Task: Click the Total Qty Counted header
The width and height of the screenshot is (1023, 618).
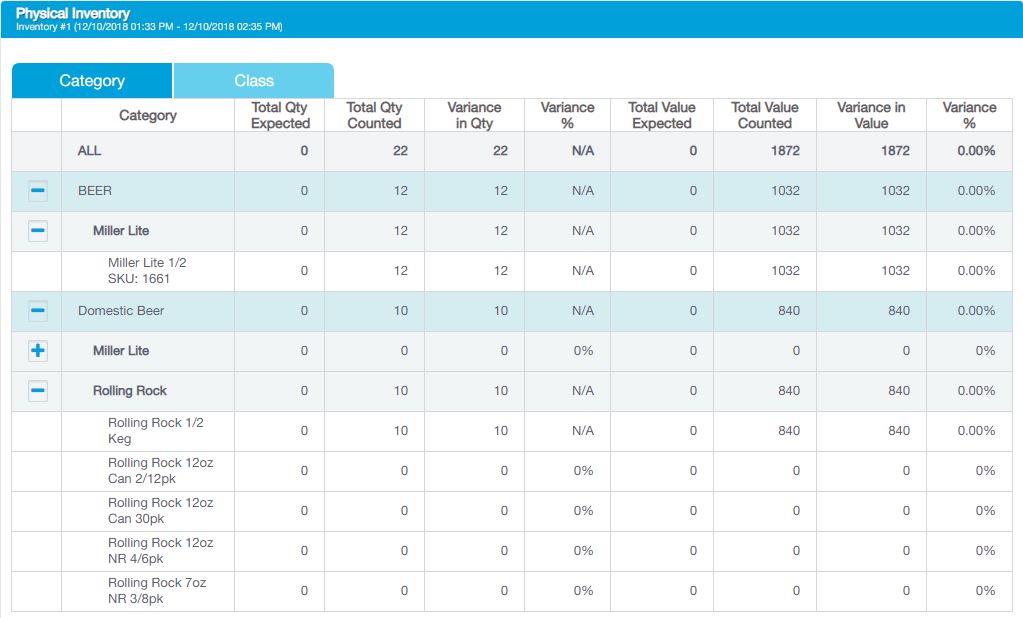Action: tap(374, 116)
